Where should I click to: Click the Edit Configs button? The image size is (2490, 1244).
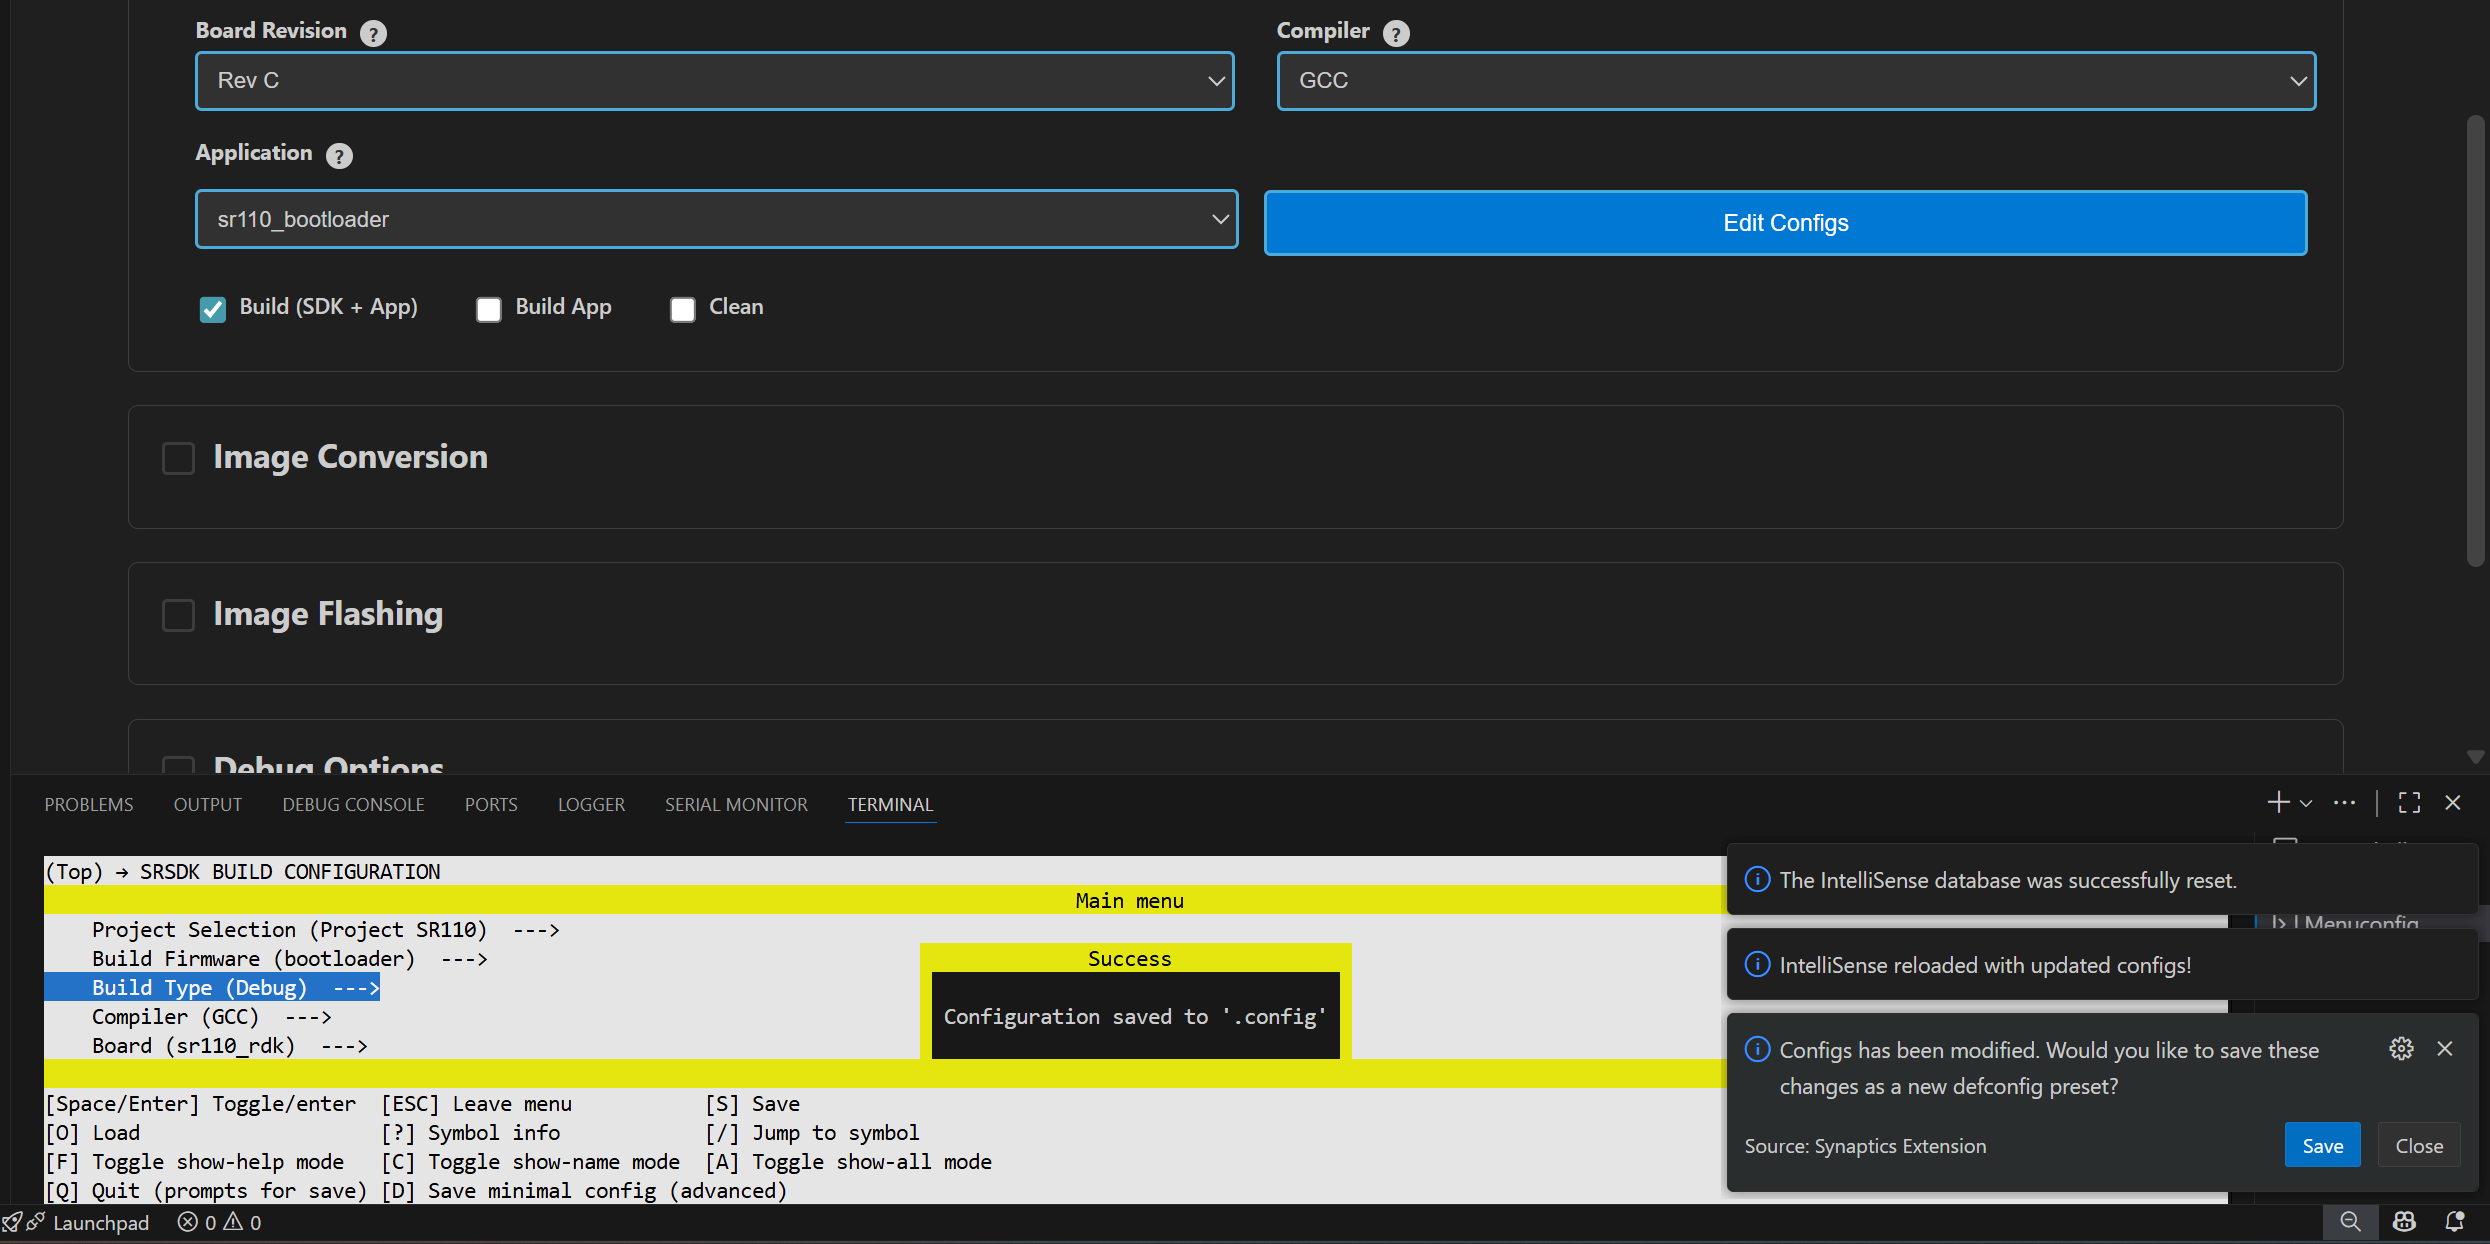1785,223
